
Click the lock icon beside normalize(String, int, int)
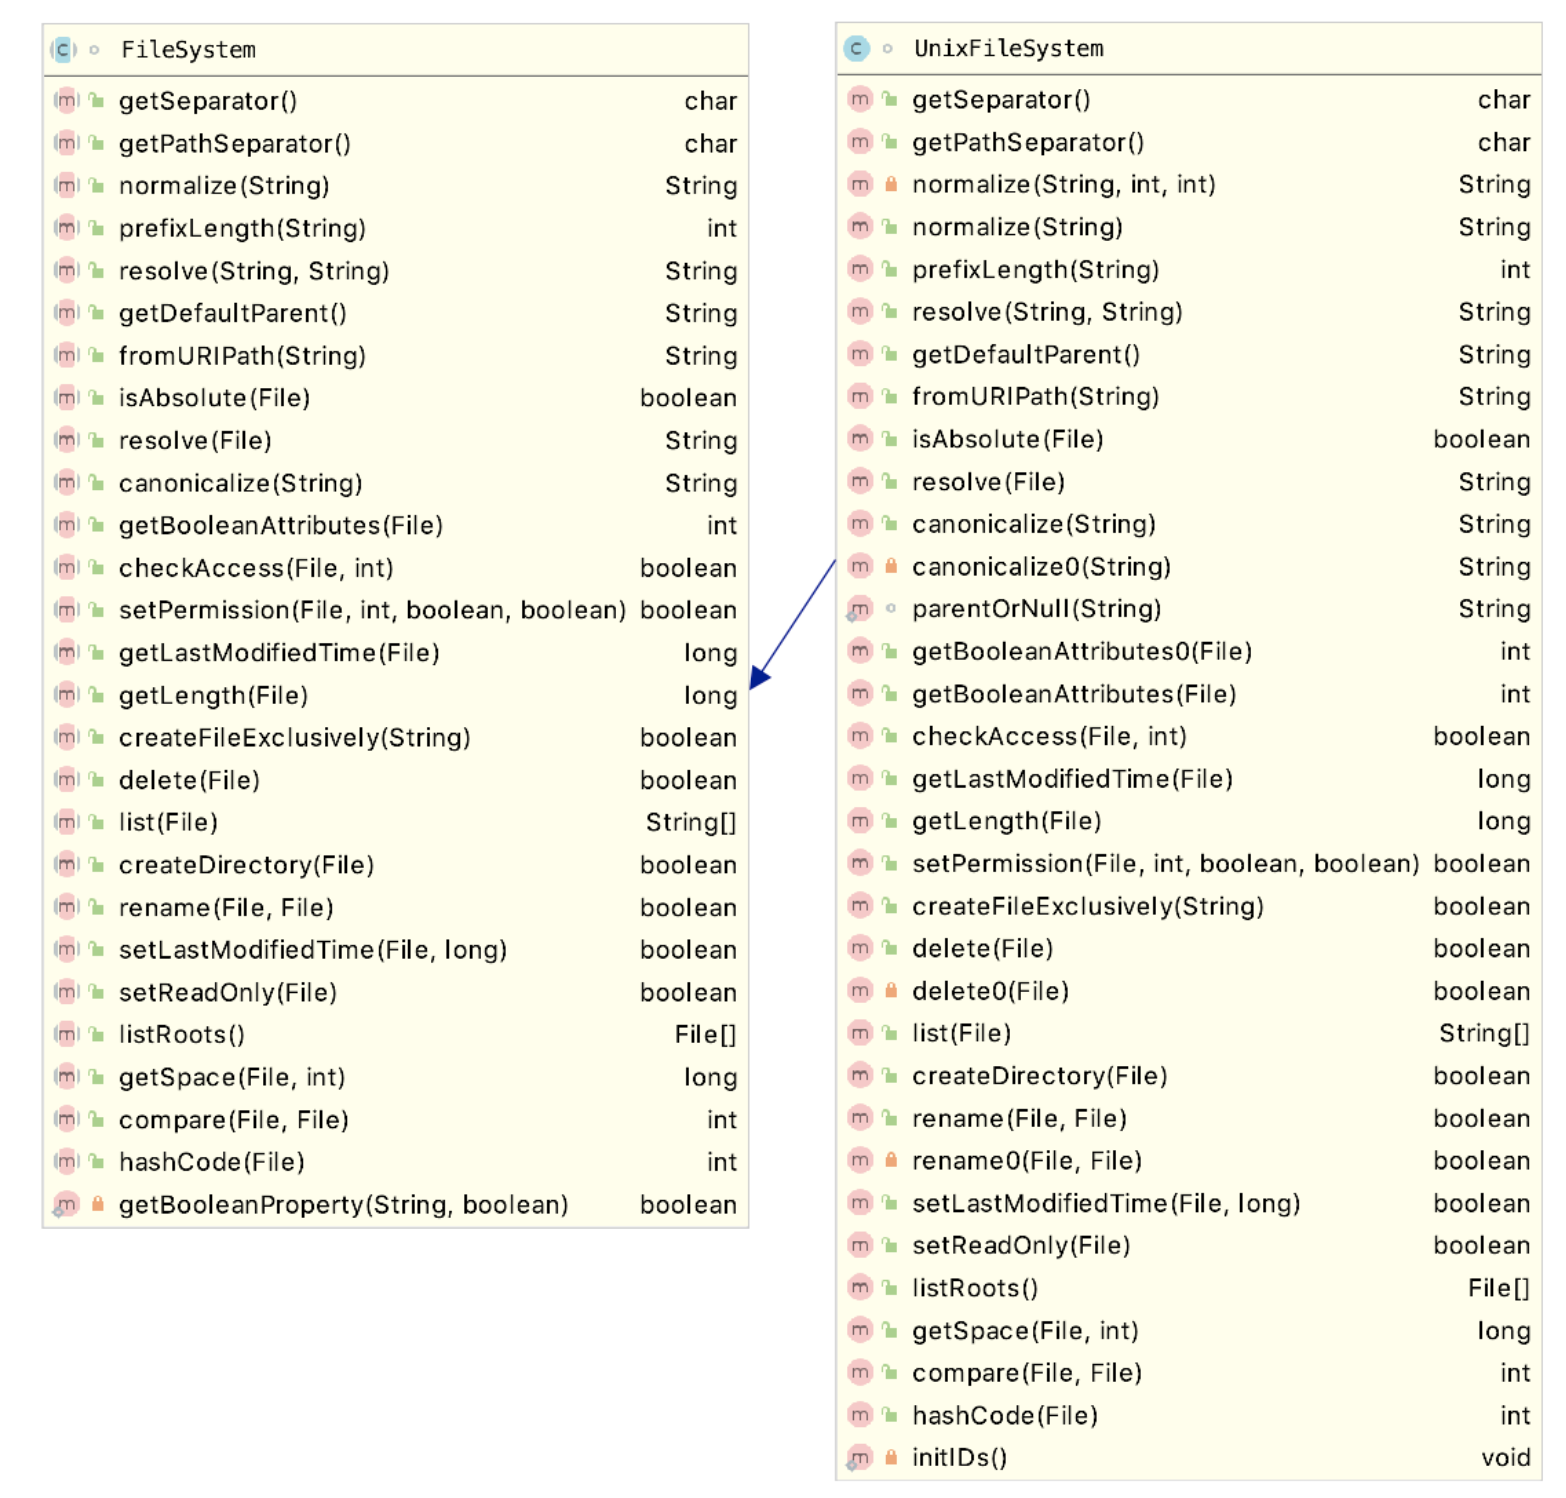(x=890, y=184)
